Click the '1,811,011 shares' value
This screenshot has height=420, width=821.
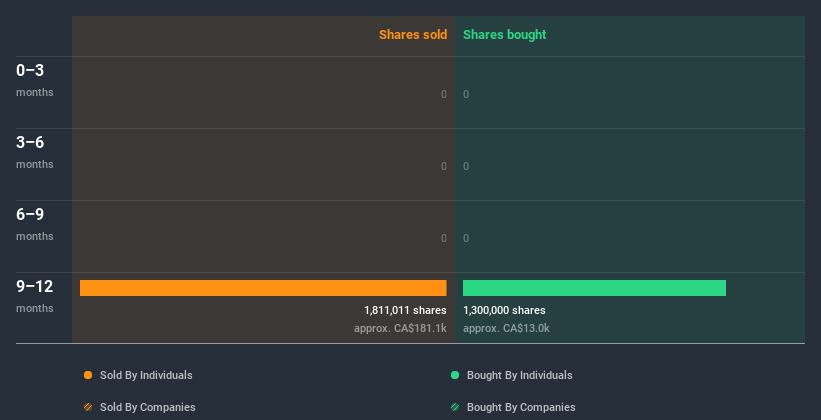[405, 310]
